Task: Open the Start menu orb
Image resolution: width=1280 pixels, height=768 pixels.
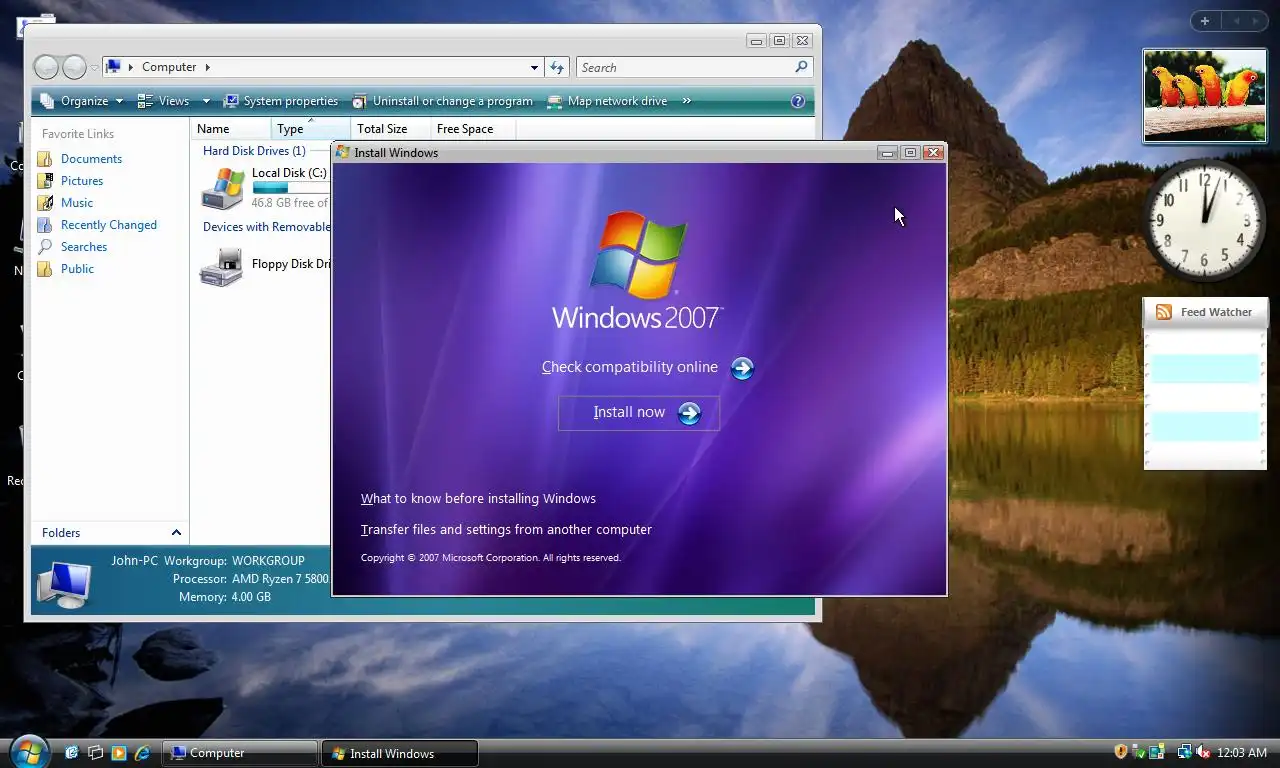Action: [27, 751]
